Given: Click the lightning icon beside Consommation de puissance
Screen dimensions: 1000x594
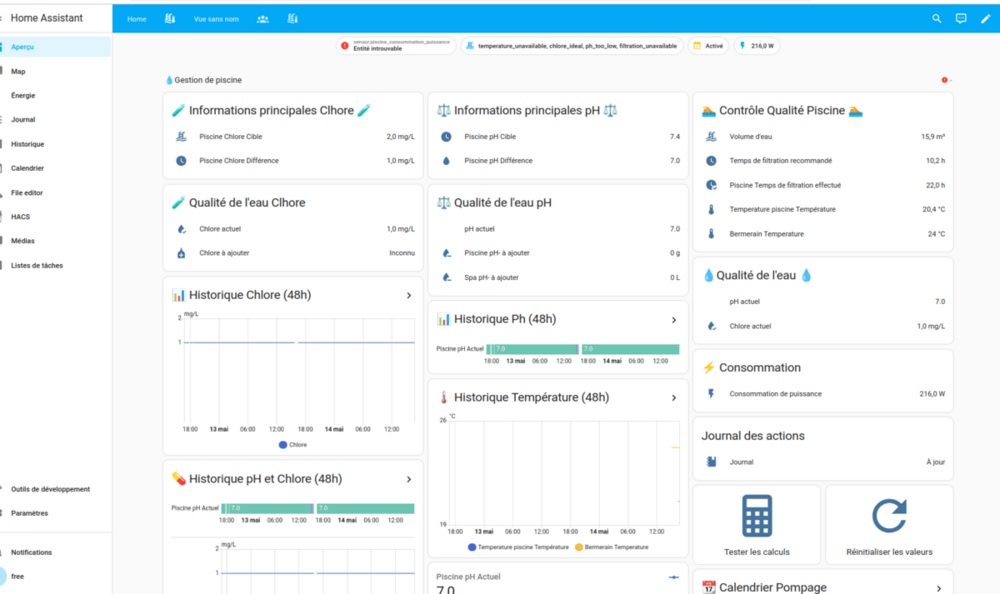Looking at the screenshot, I should [711, 394].
